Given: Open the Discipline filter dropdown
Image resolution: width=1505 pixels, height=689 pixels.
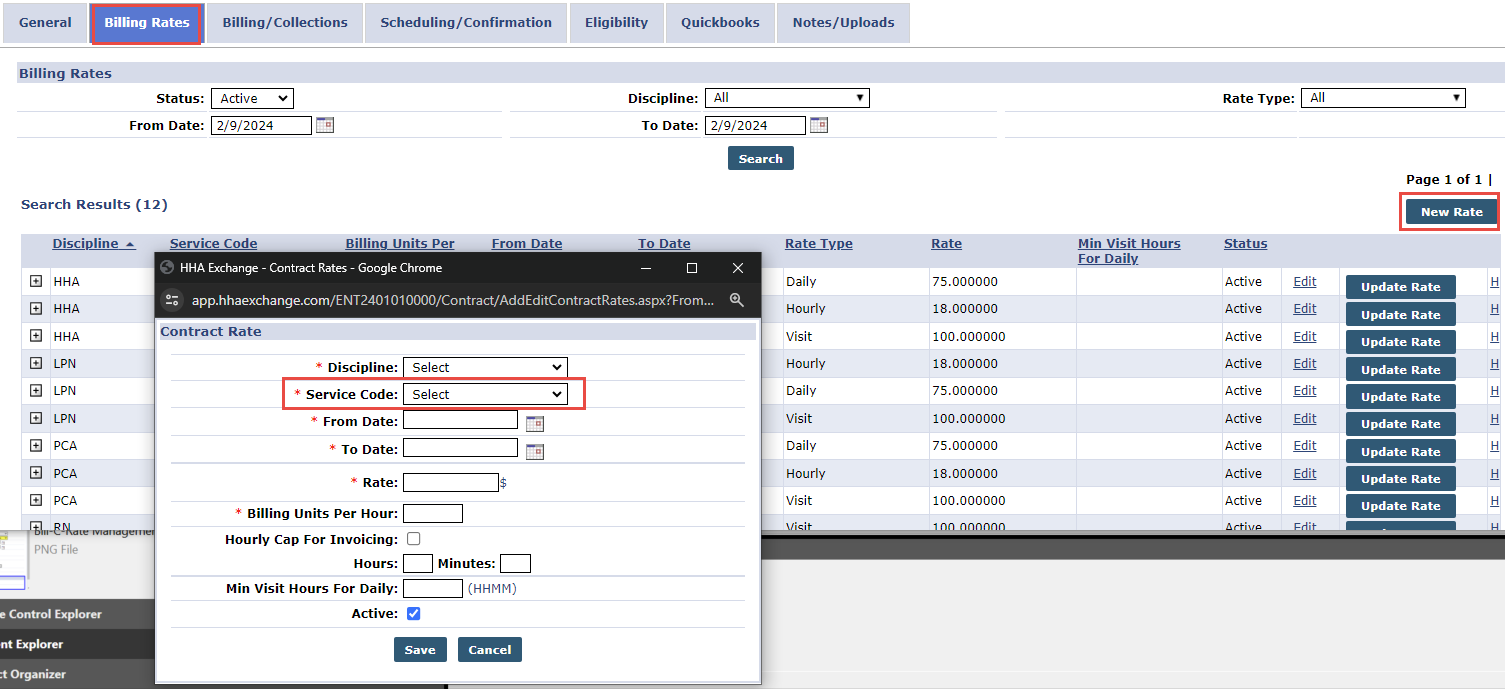Looking at the screenshot, I should point(787,98).
